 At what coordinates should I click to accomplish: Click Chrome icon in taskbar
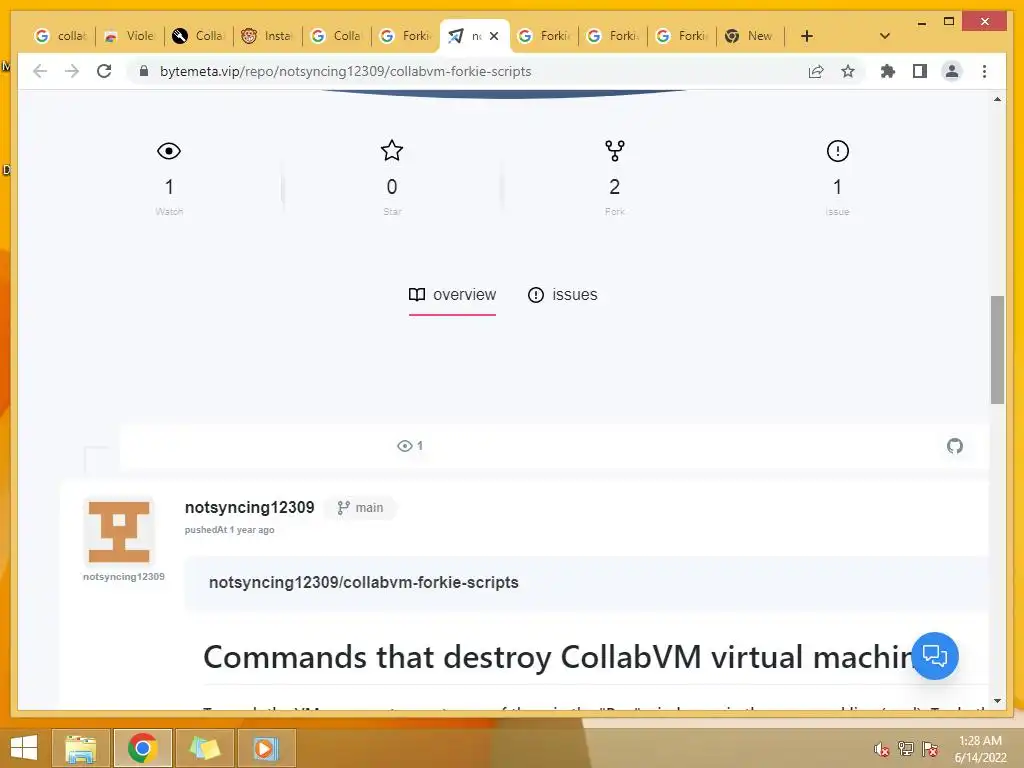pyautogui.click(x=142, y=748)
